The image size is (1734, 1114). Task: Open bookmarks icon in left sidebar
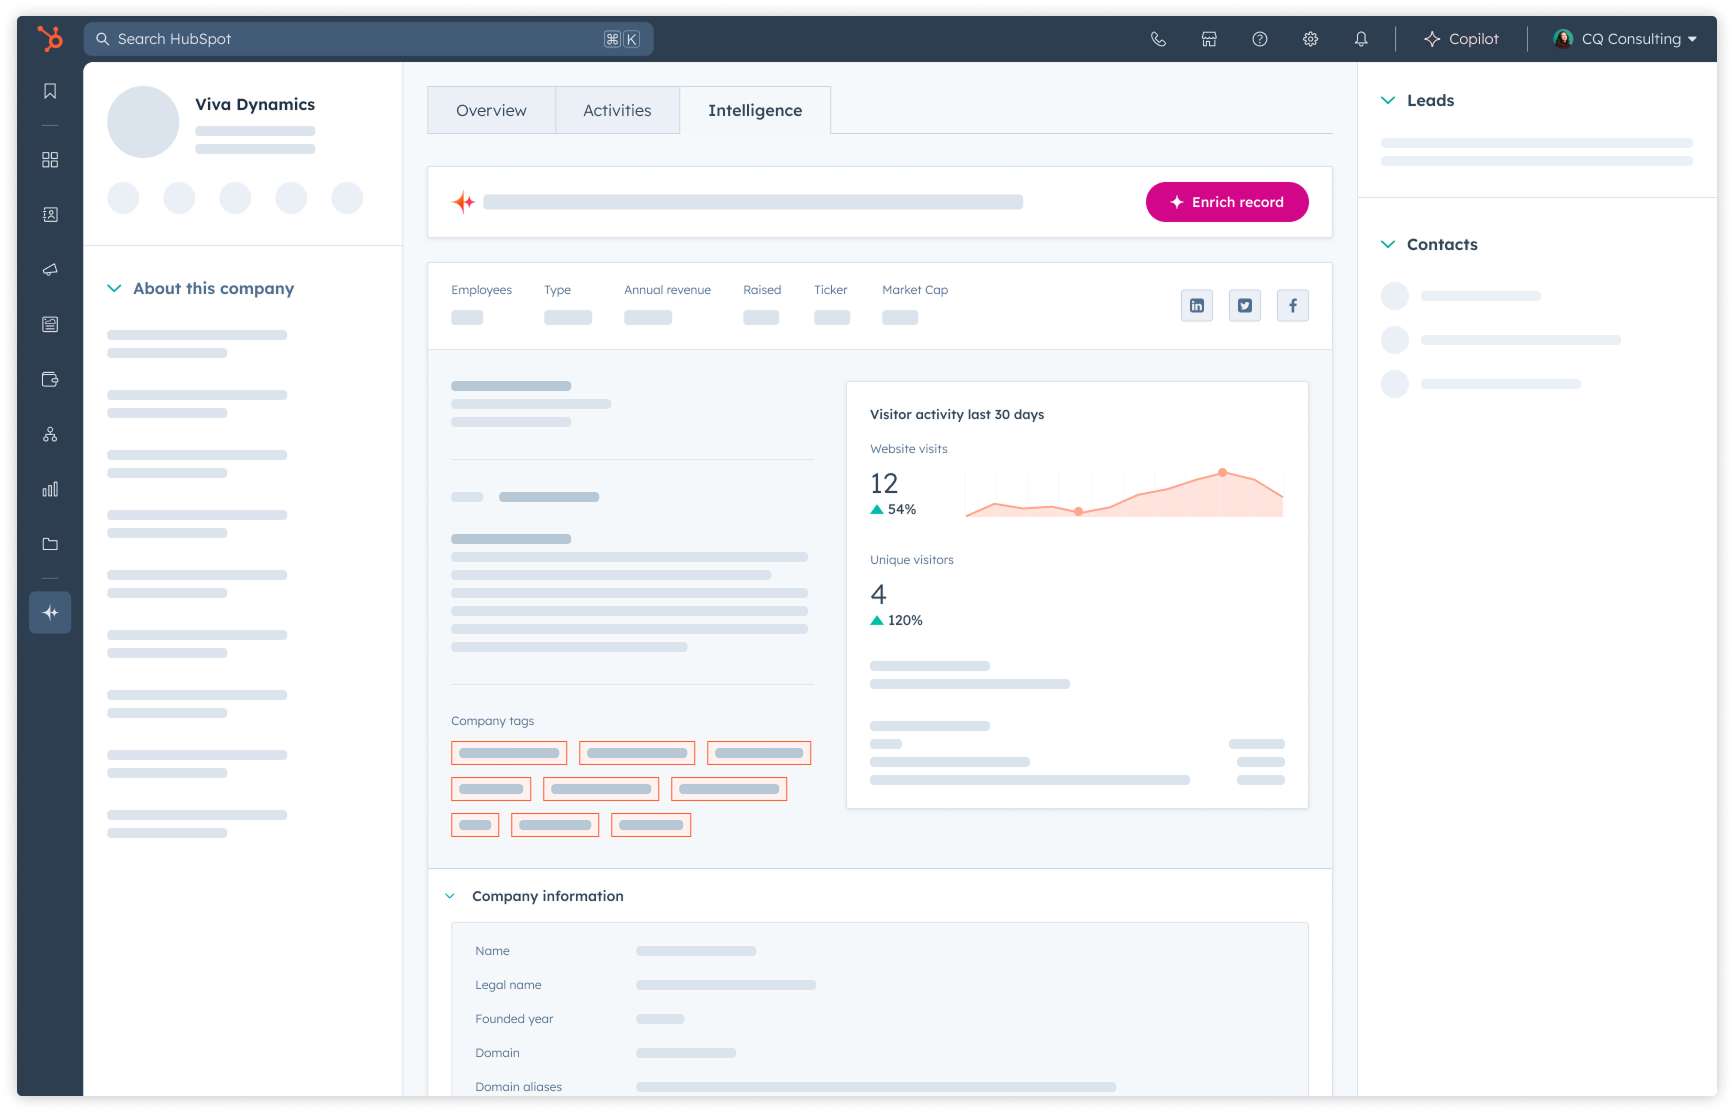click(50, 91)
